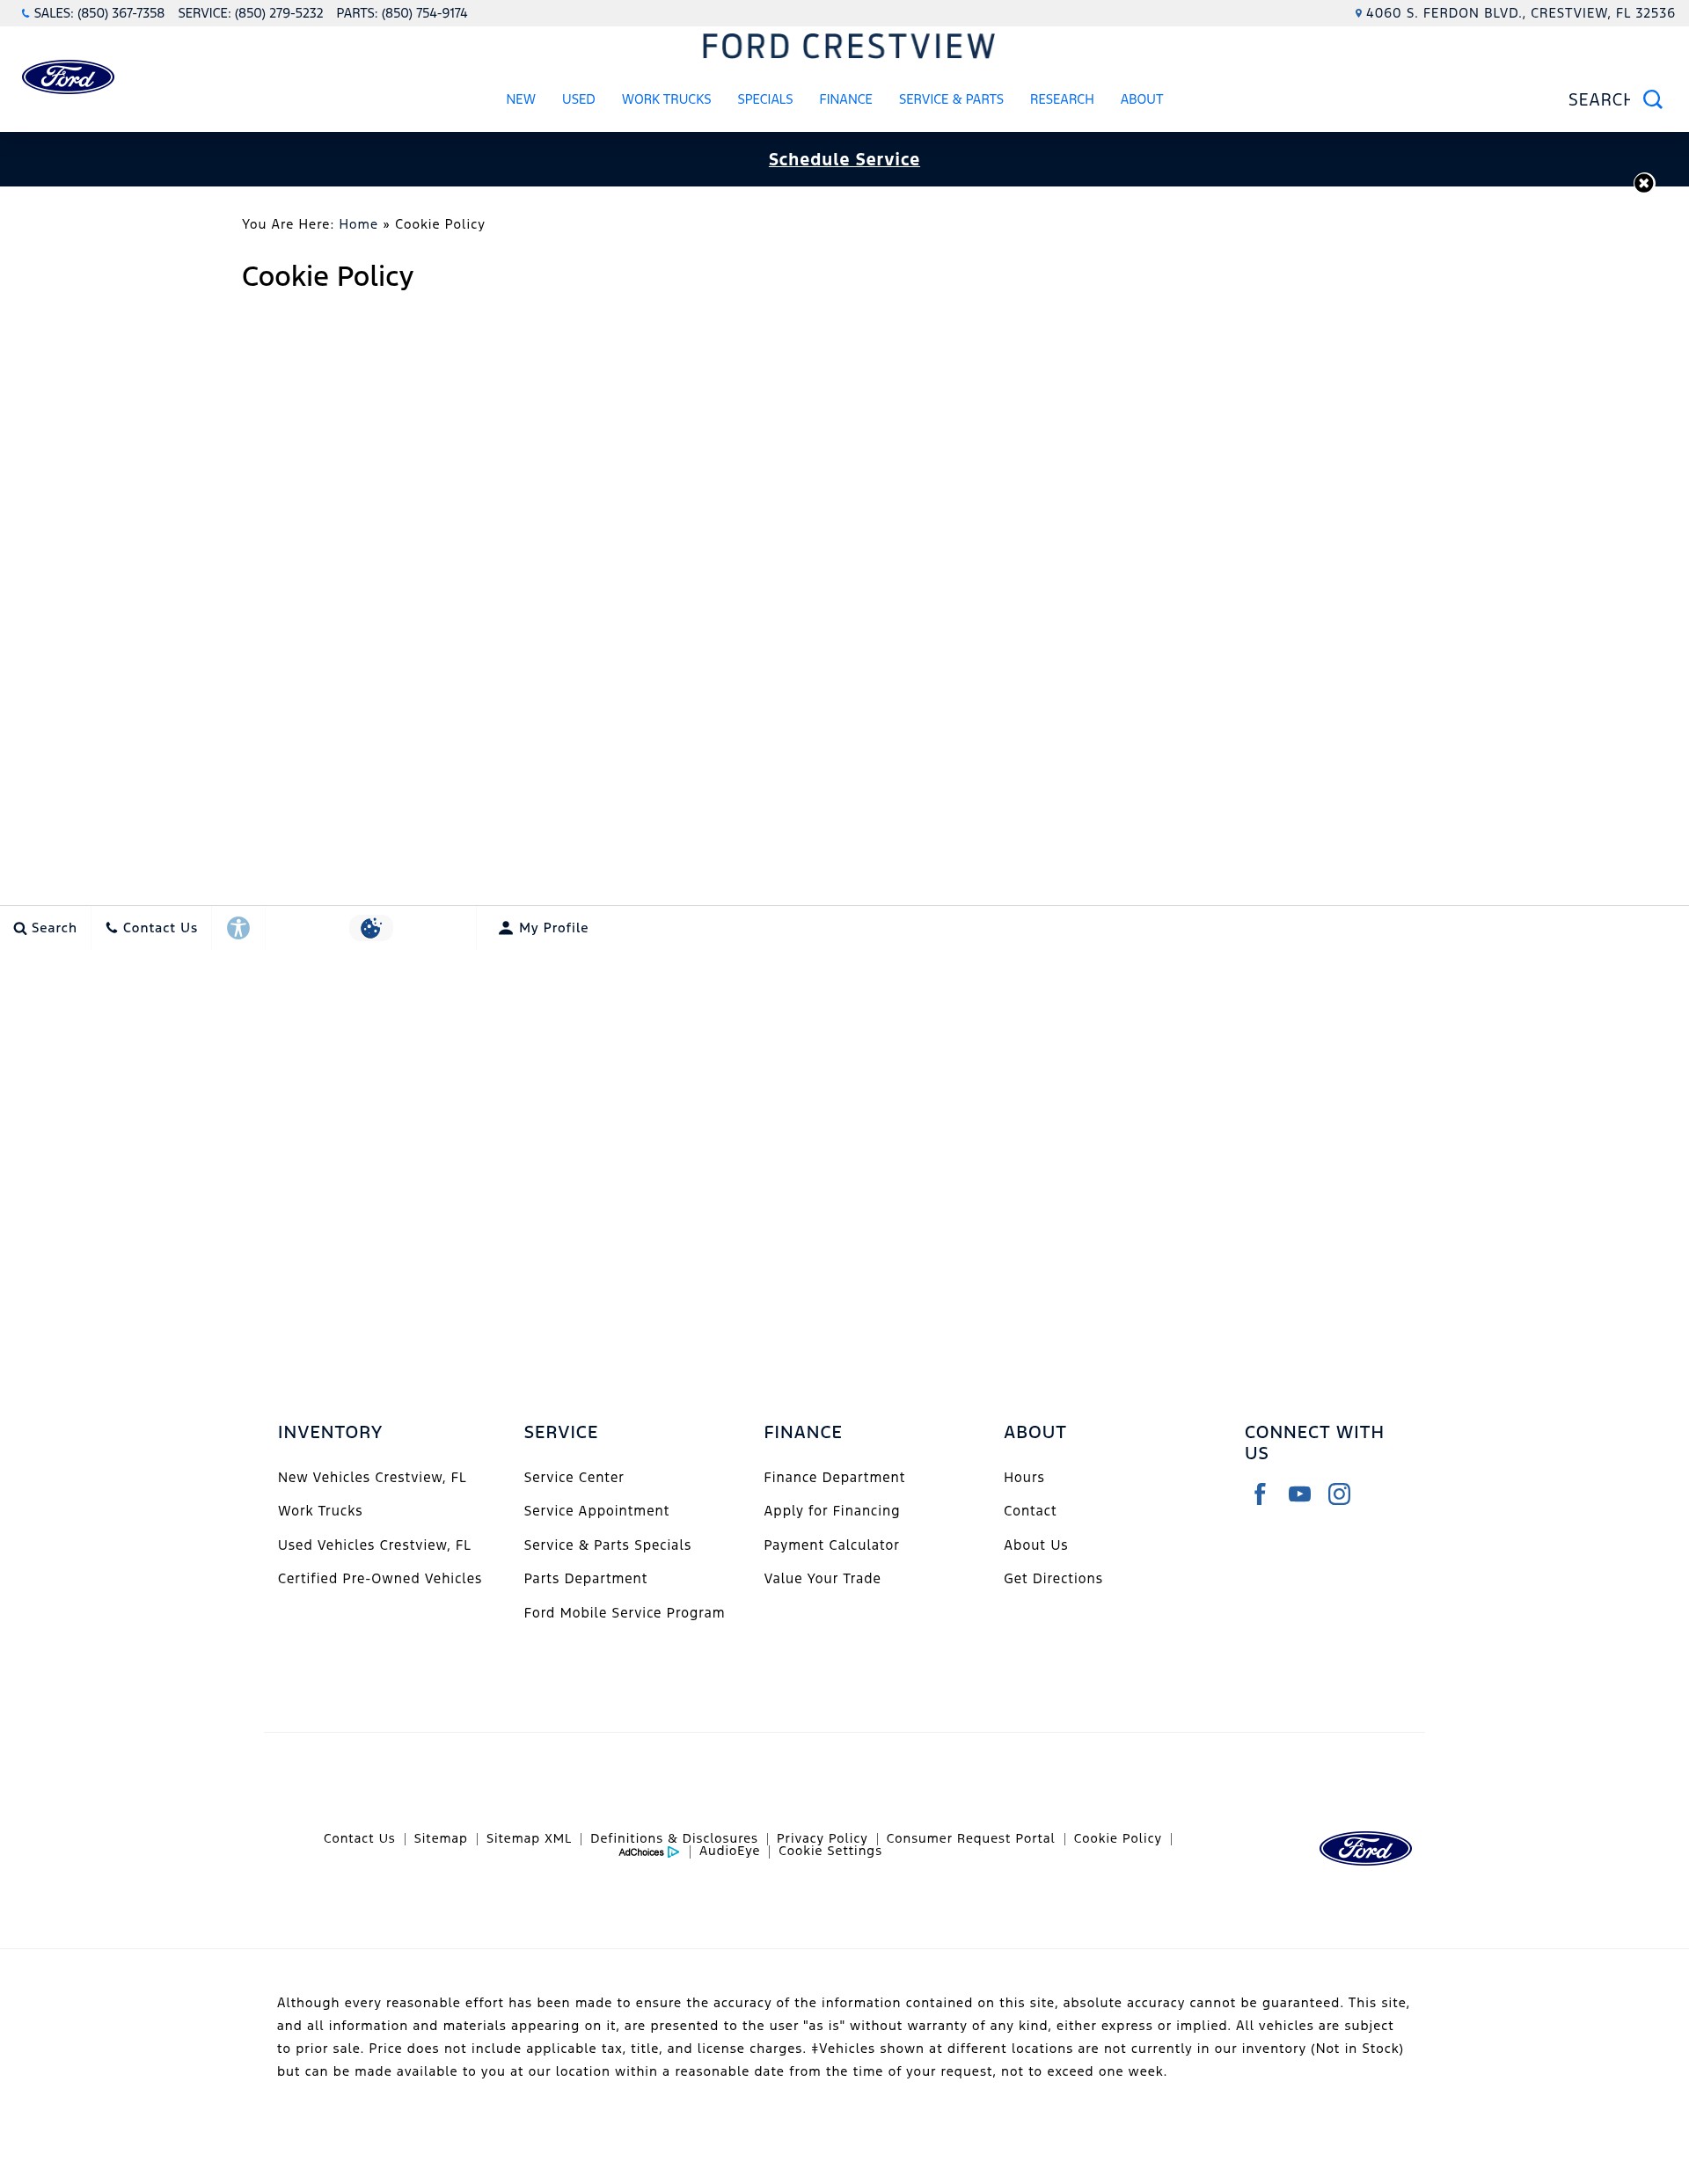
Task: Open the WORK TRUCKS menu
Action: click(x=666, y=99)
